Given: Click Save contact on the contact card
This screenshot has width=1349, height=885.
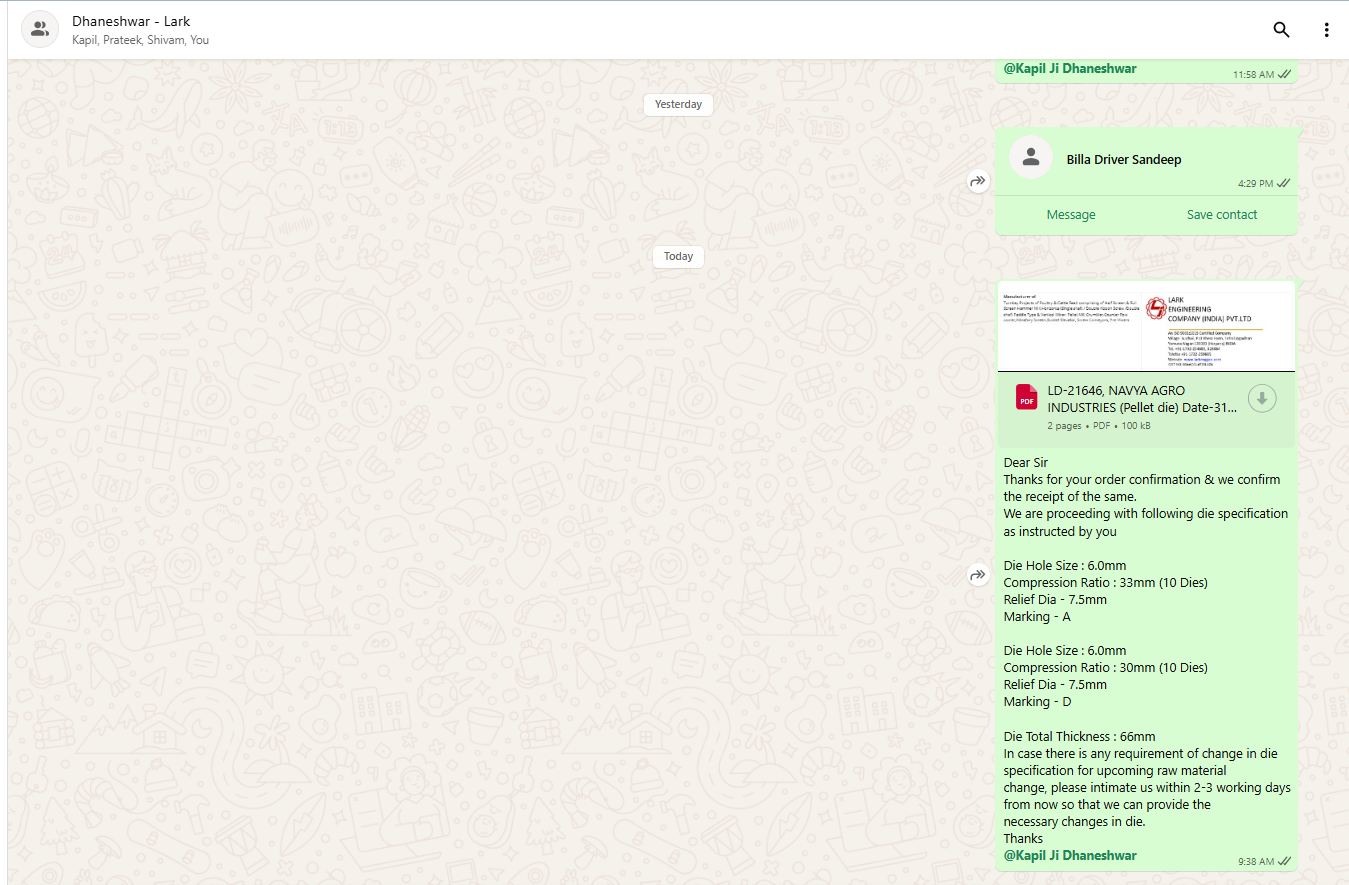Looking at the screenshot, I should pyautogui.click(x=1221, y=215).
